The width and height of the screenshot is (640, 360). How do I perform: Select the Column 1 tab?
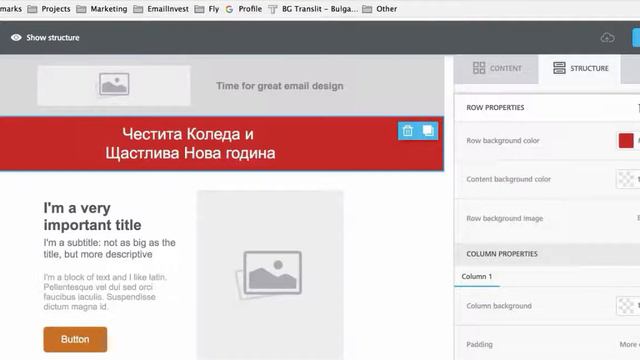coord(477,276)
